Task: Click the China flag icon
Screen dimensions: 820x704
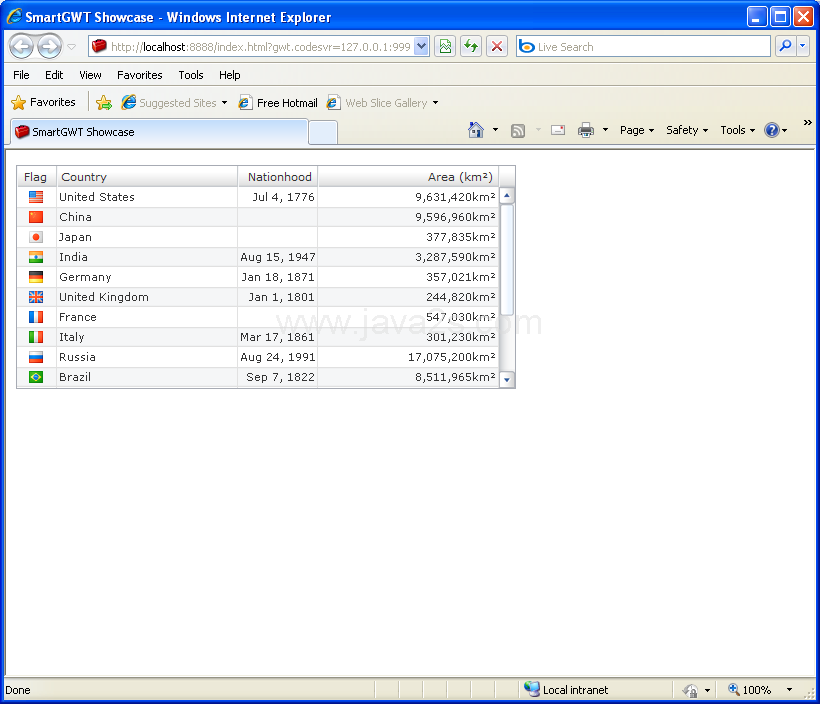Action: [x=36, y=217]
